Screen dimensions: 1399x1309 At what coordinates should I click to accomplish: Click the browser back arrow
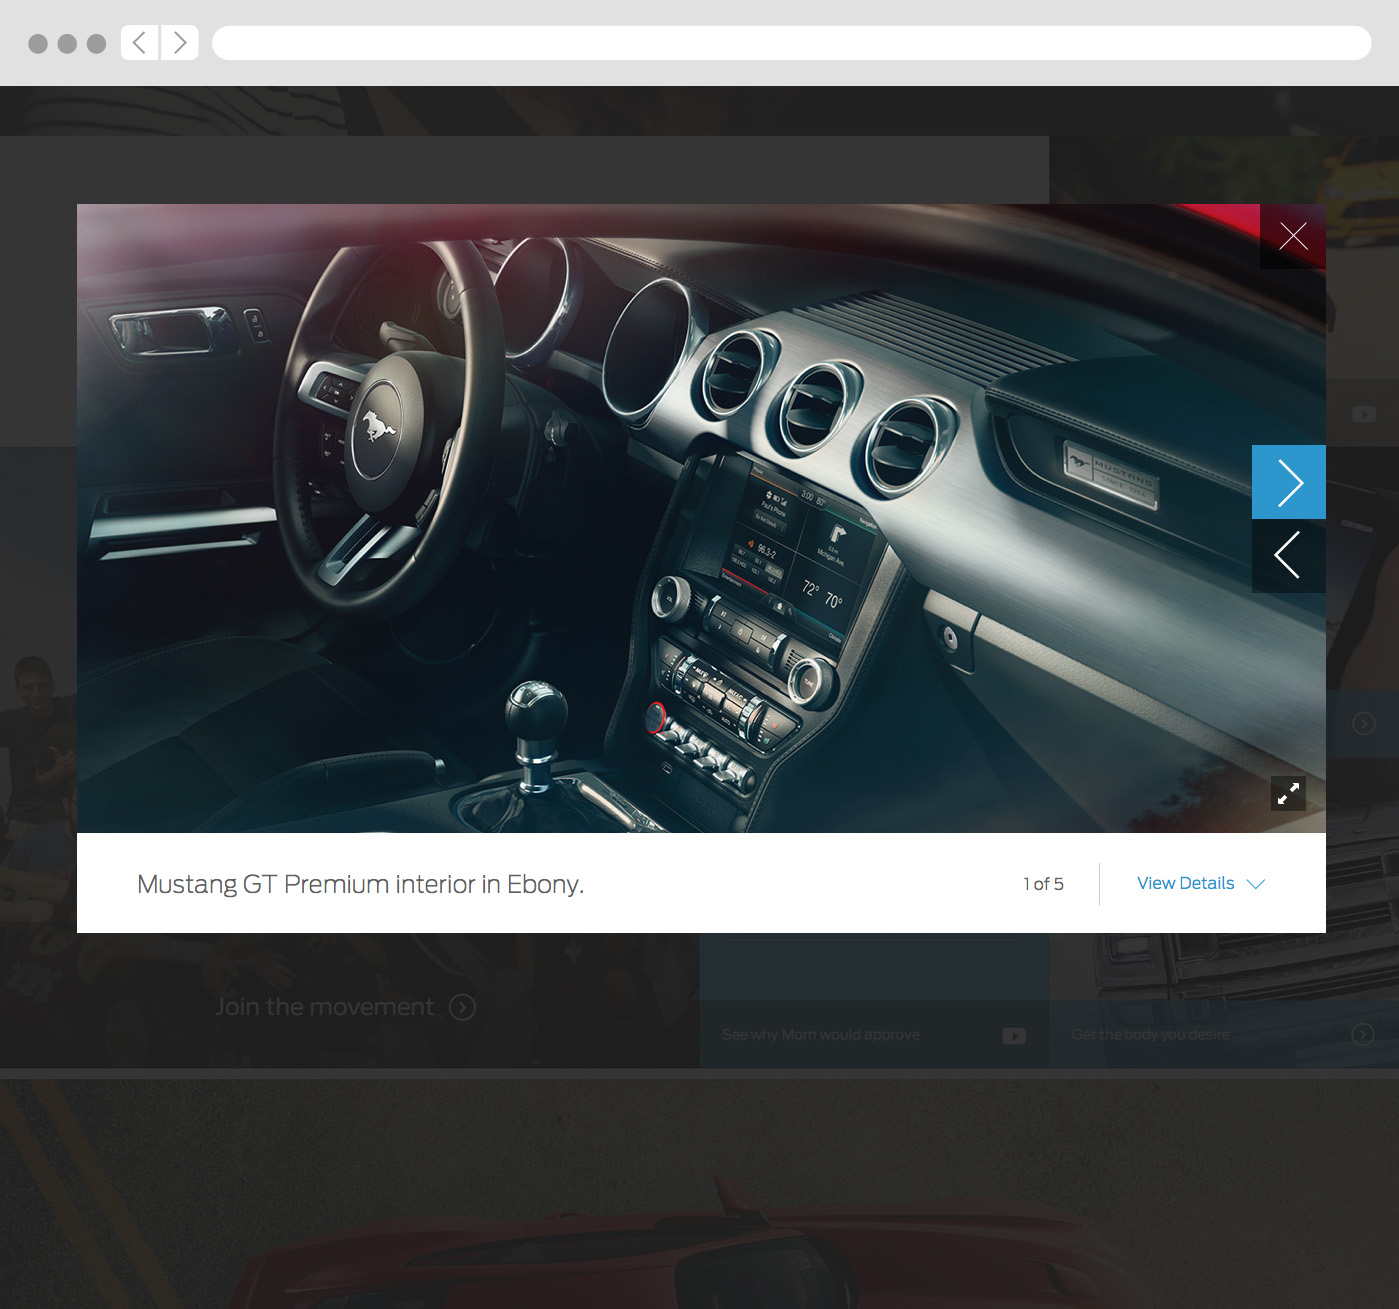pos(140,43)
